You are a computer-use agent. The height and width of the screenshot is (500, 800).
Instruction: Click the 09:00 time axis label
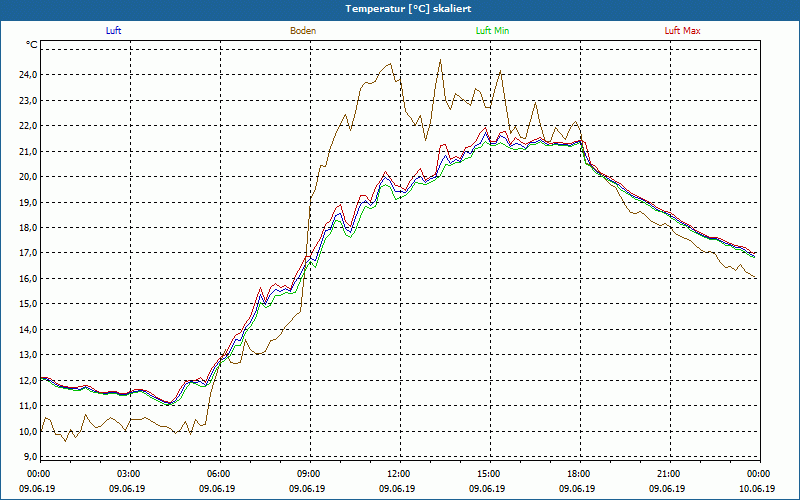click(310, 474)
